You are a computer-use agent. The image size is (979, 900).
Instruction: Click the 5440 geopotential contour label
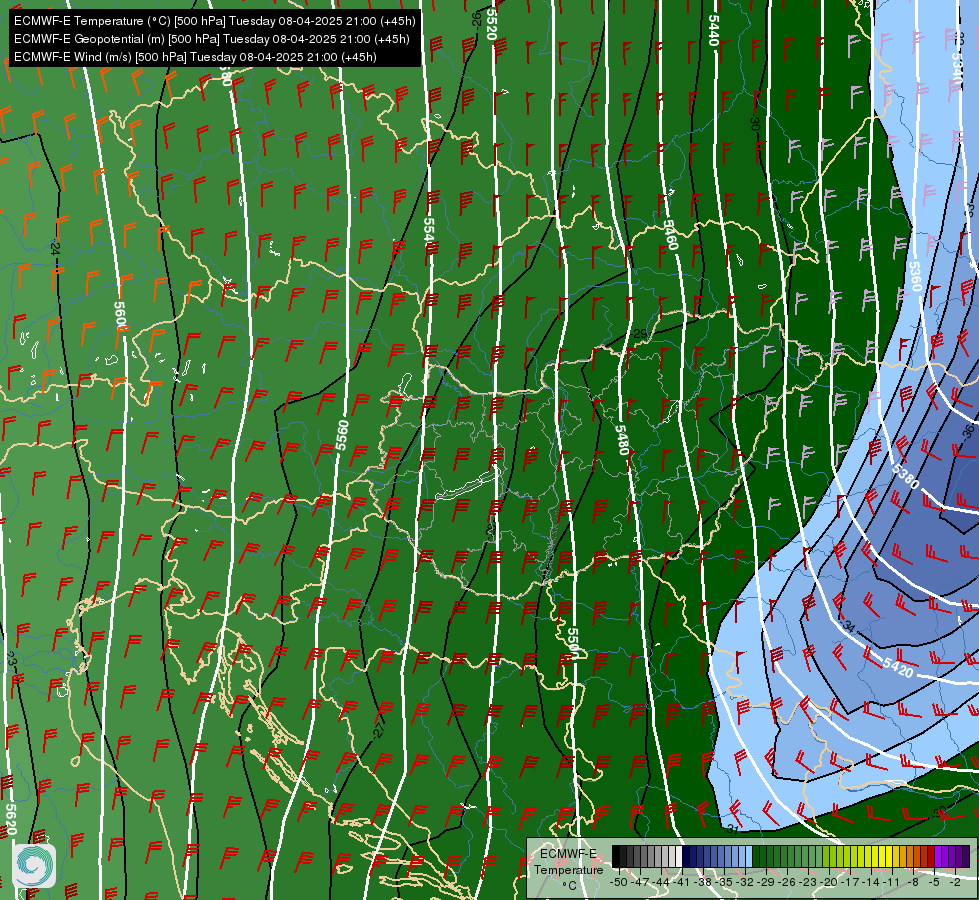pyautogui.click(x=713, y=30)
